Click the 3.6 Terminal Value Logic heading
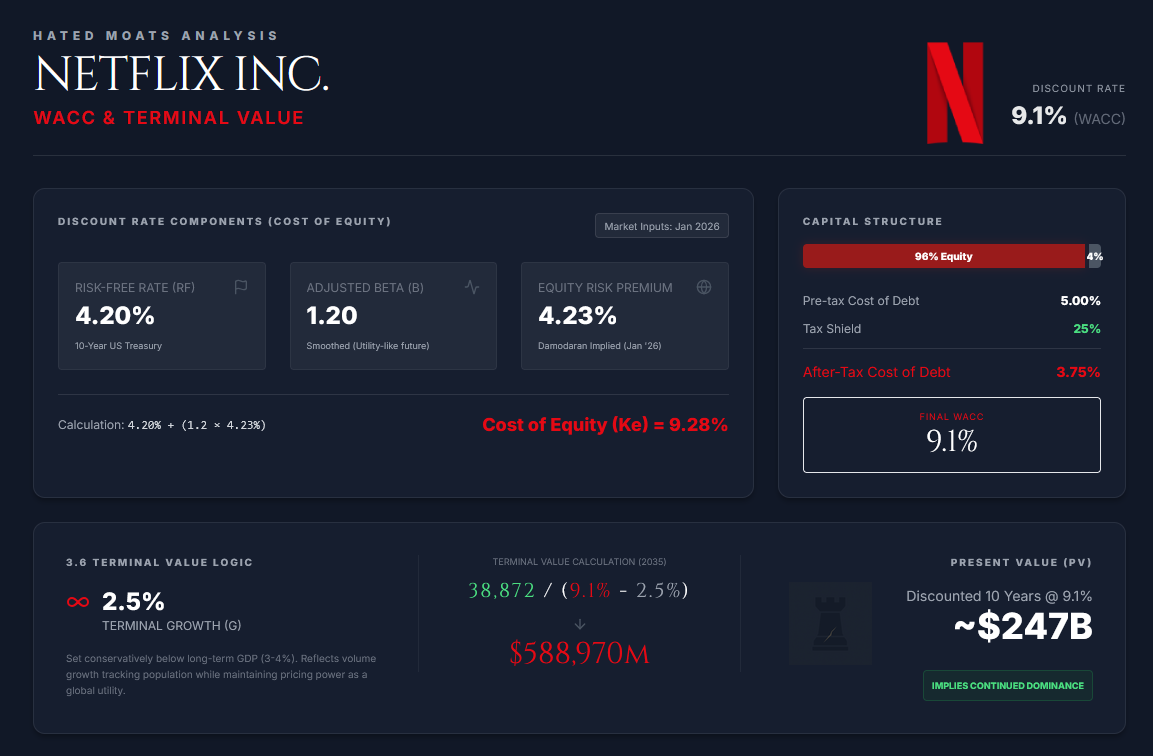1153x756 pixels. (160, 563)
